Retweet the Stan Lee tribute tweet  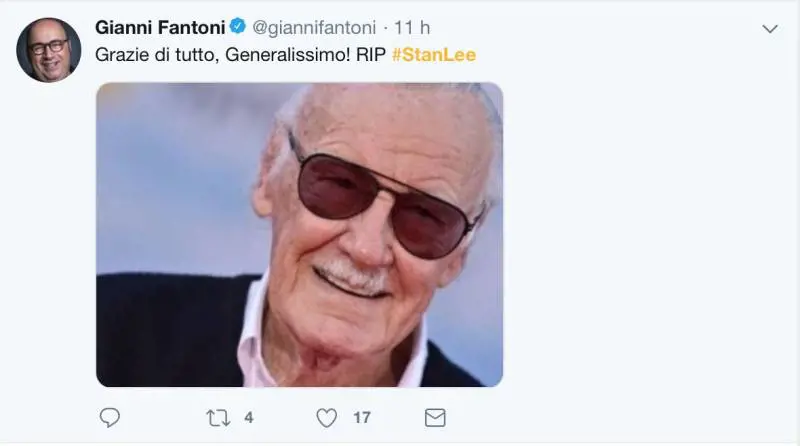pyautogui.click(x=217, y=417)
